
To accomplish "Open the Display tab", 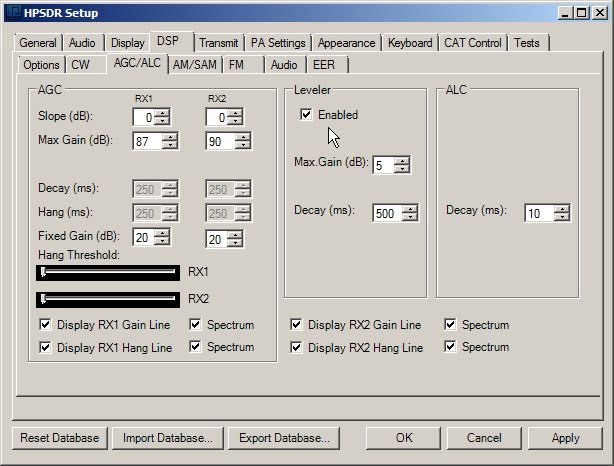I will click(128, 43).
